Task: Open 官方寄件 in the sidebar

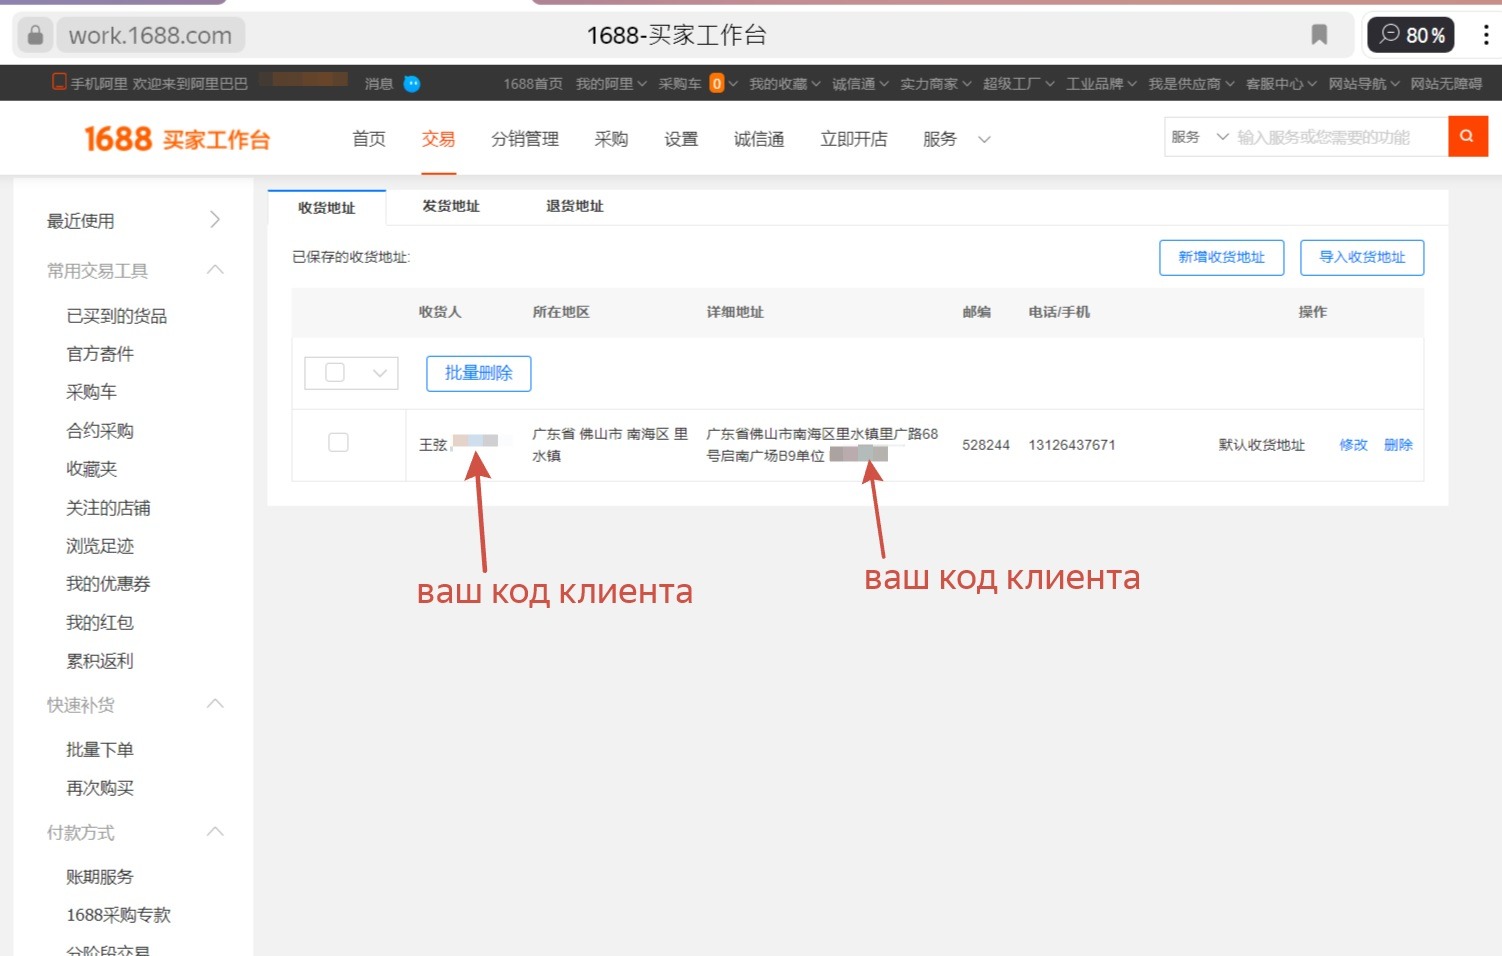Action: click(100, 354)
